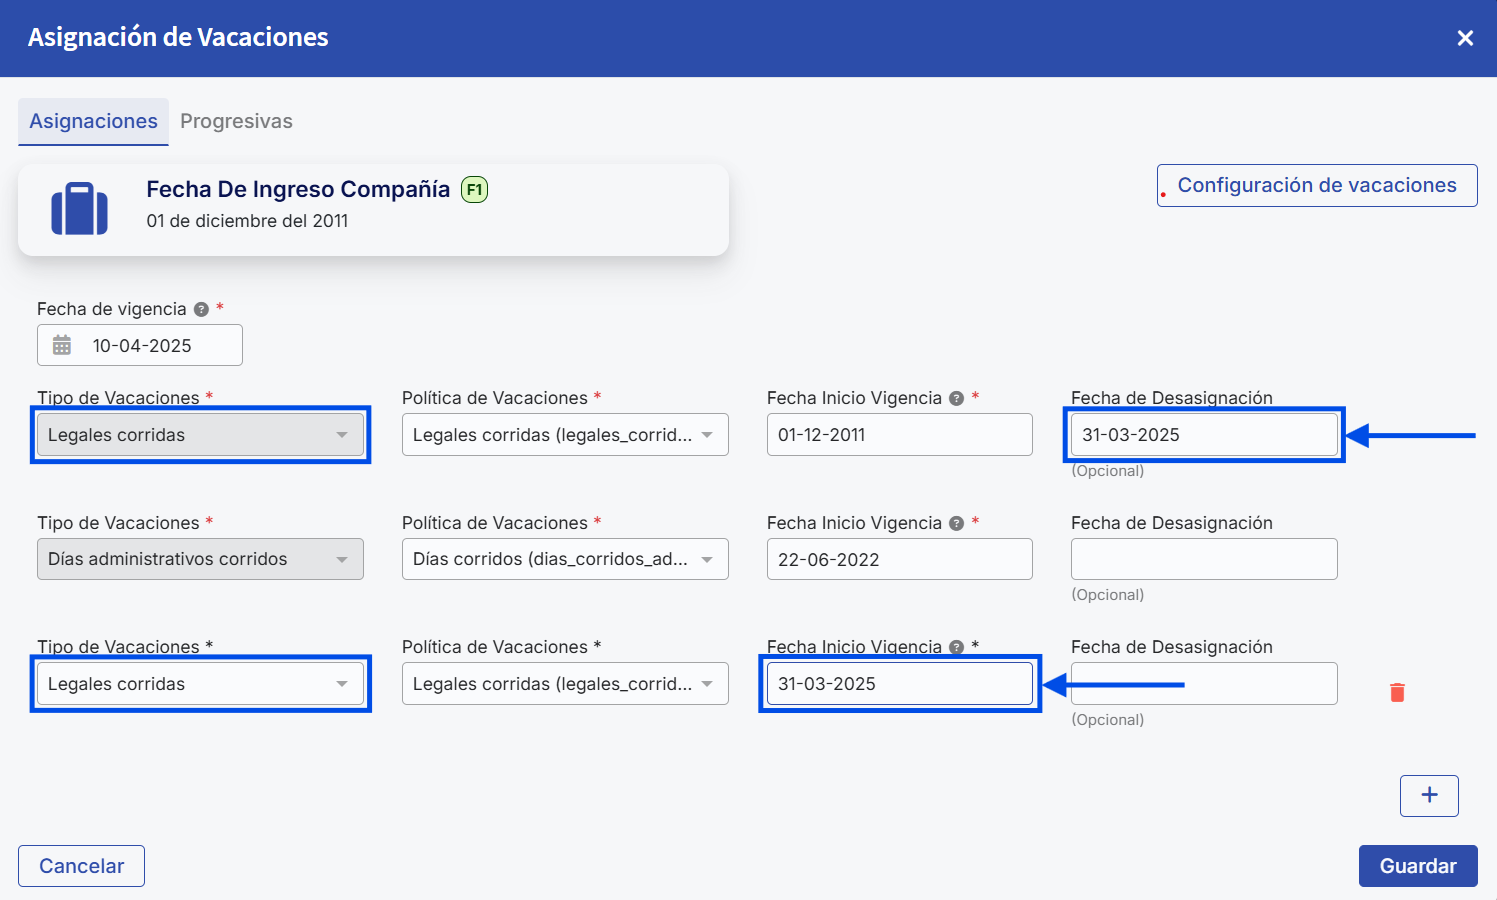Click the green F1 badge icon
This screenshot has width=1497, height=900.
tap(474, 189)
